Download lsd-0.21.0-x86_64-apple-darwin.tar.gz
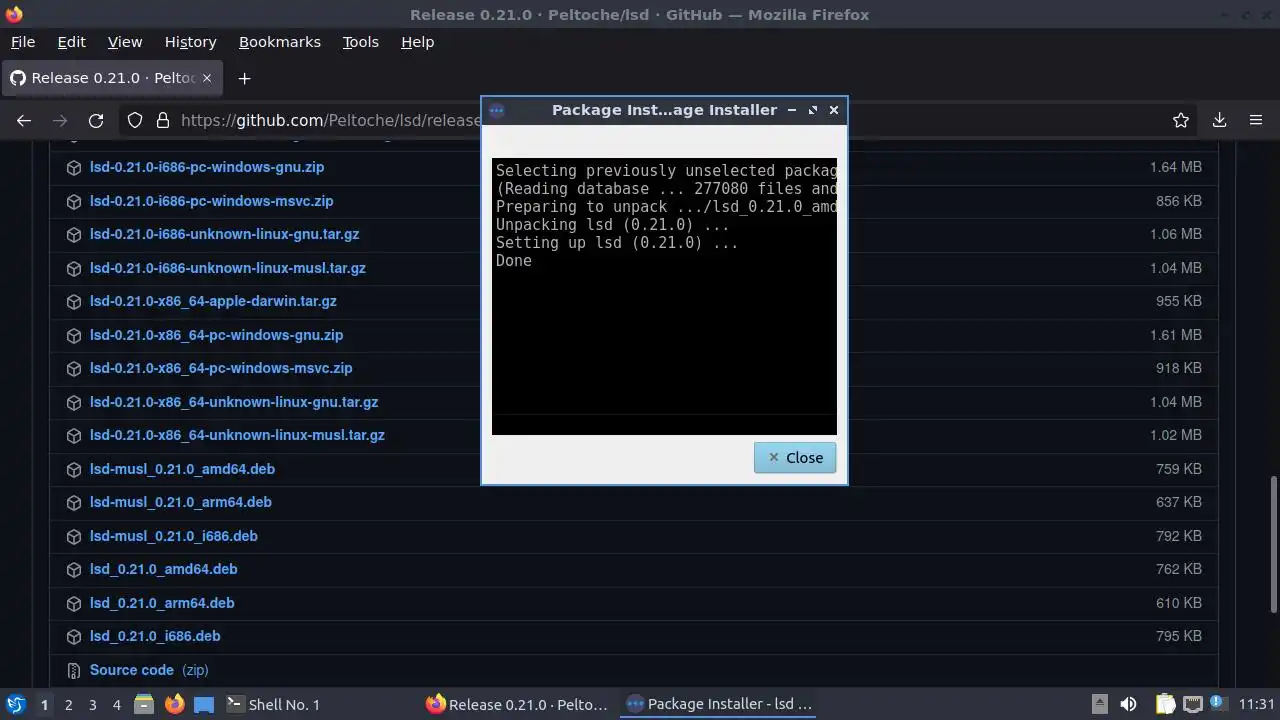Screen dimensions: 1280x720 coord(213,301)
